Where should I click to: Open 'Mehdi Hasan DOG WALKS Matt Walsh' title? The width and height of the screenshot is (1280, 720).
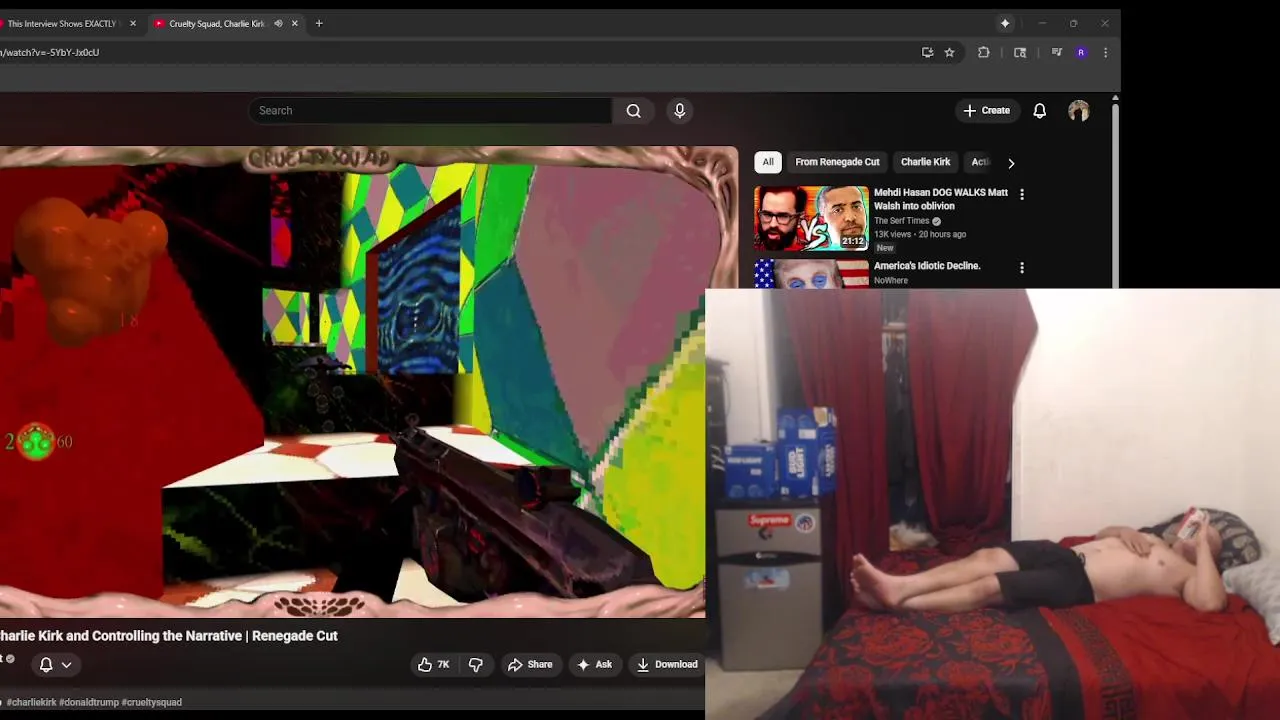coord(941,199)
